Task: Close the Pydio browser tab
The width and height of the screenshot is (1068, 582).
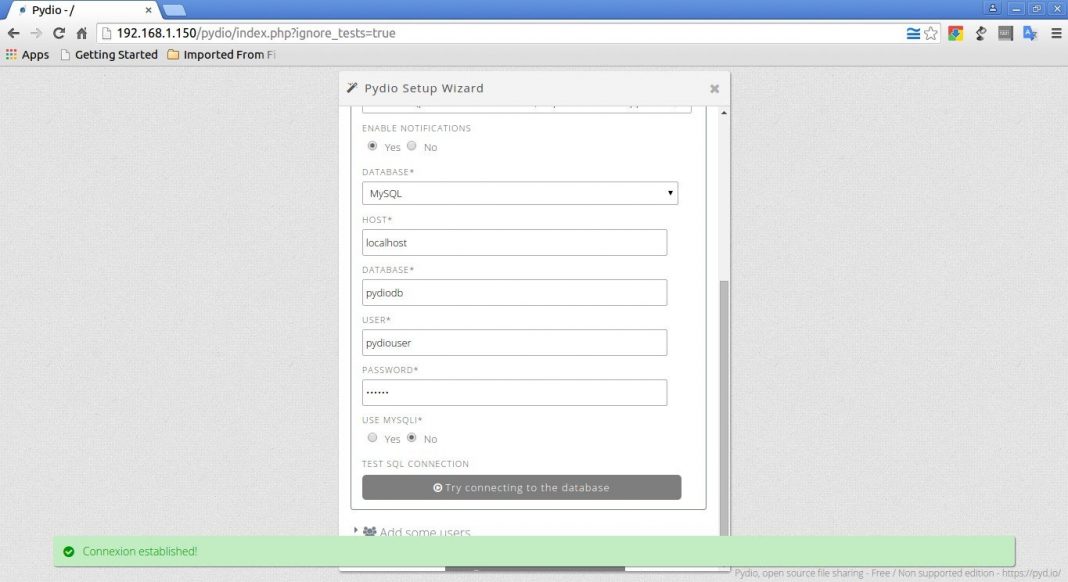Action: [x=148, y=10]
